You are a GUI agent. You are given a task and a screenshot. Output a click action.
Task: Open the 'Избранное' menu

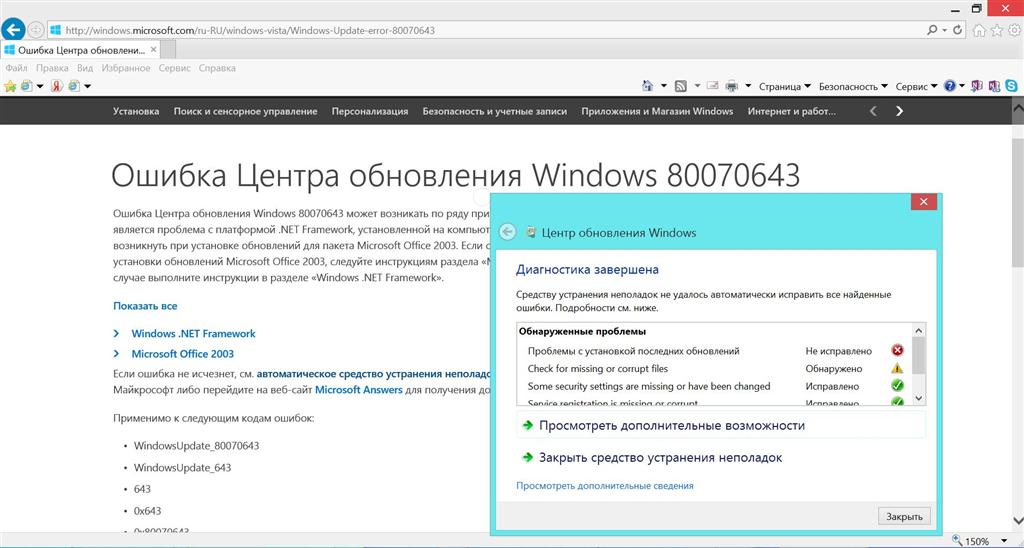tap(125, 68)
